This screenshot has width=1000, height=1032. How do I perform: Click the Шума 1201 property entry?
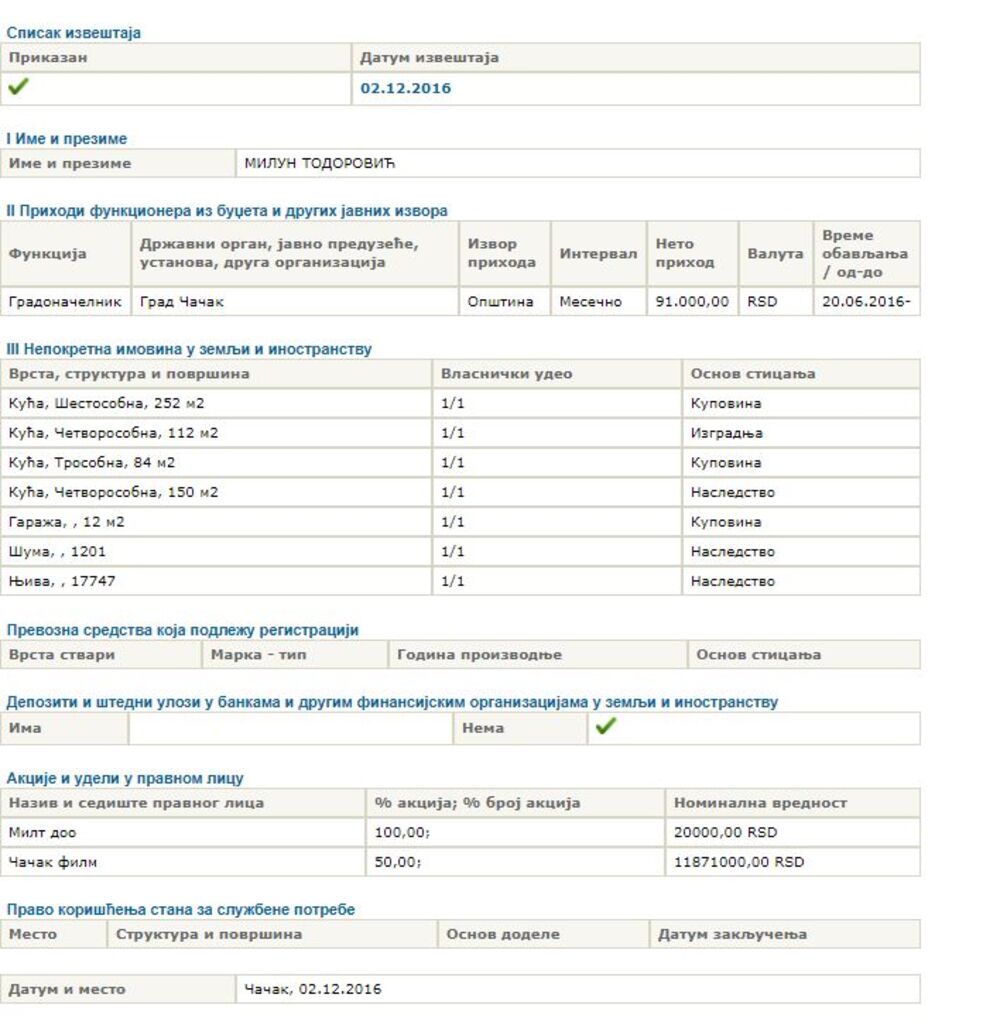pyautogui.click(x=56, y=551)
